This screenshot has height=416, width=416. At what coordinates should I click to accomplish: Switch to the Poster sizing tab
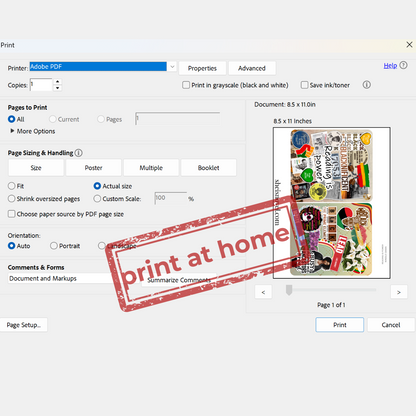pyautogui.click(x=93, y=168)
